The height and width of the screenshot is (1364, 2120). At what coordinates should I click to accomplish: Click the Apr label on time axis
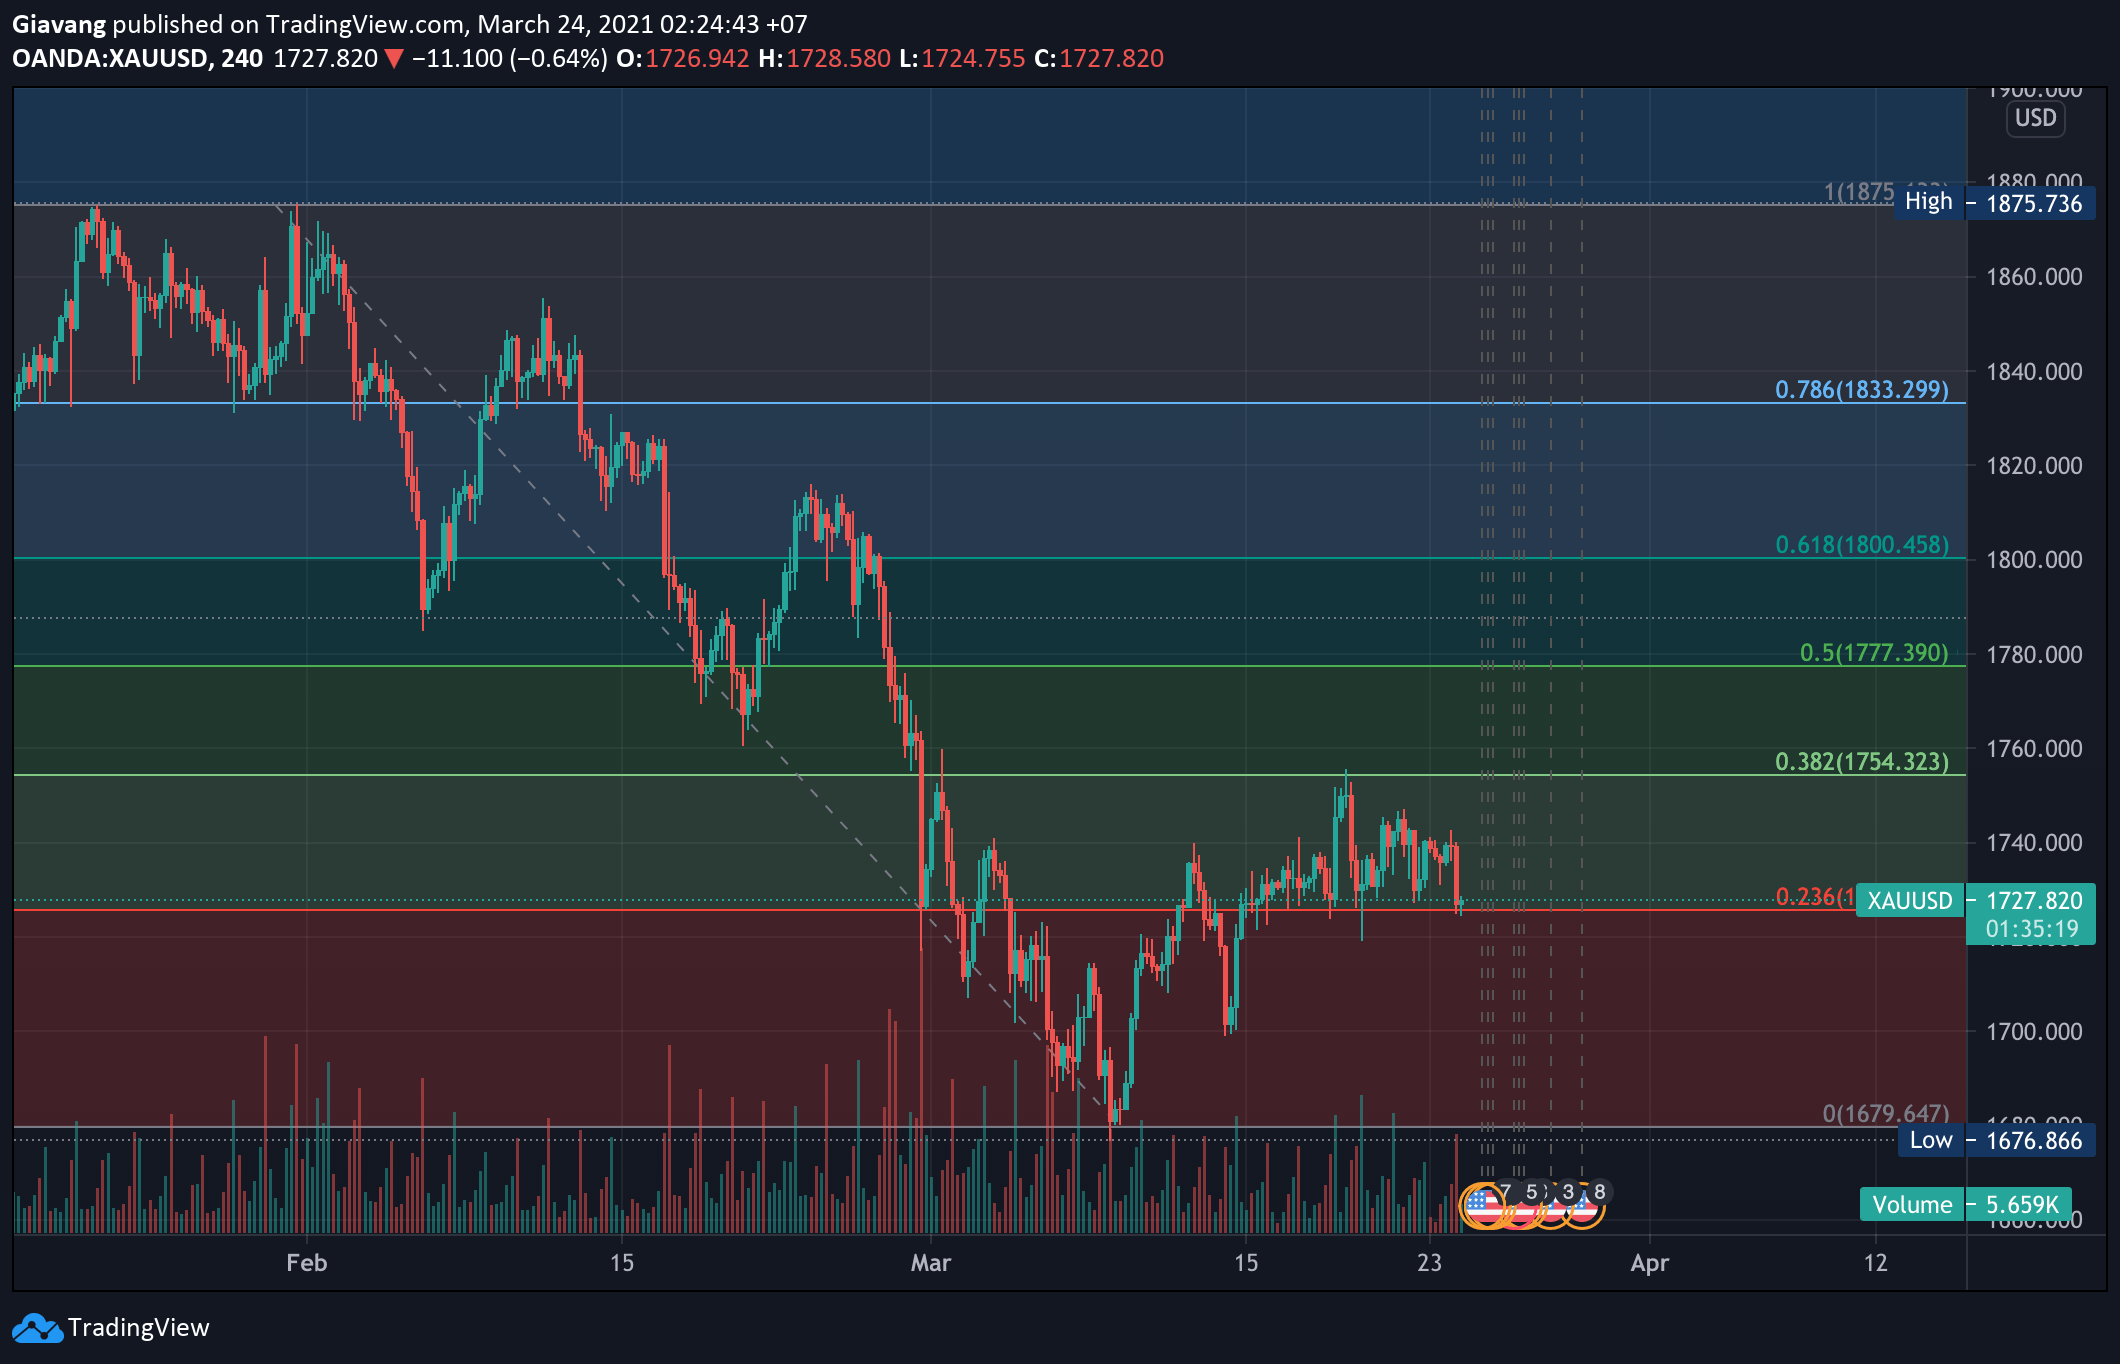coord(1650,1263)
